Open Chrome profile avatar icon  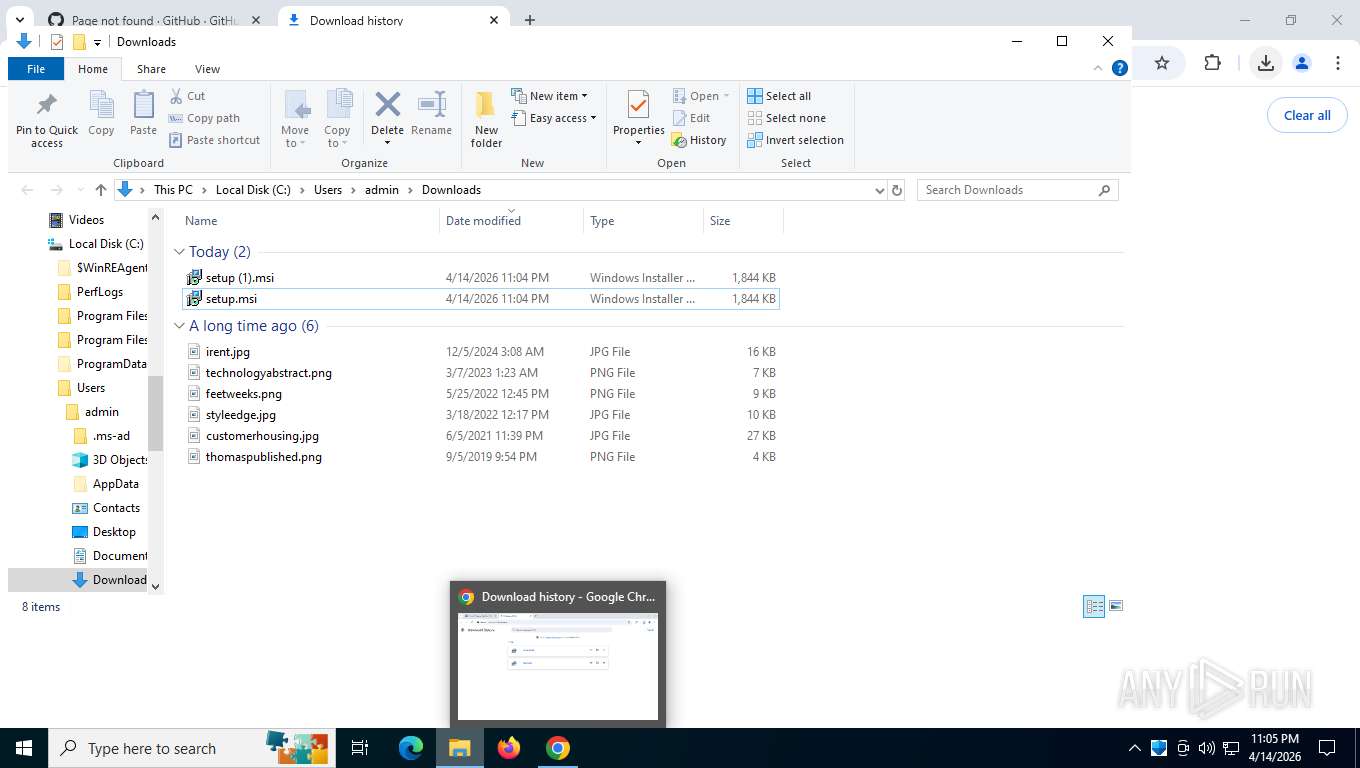1302,63
